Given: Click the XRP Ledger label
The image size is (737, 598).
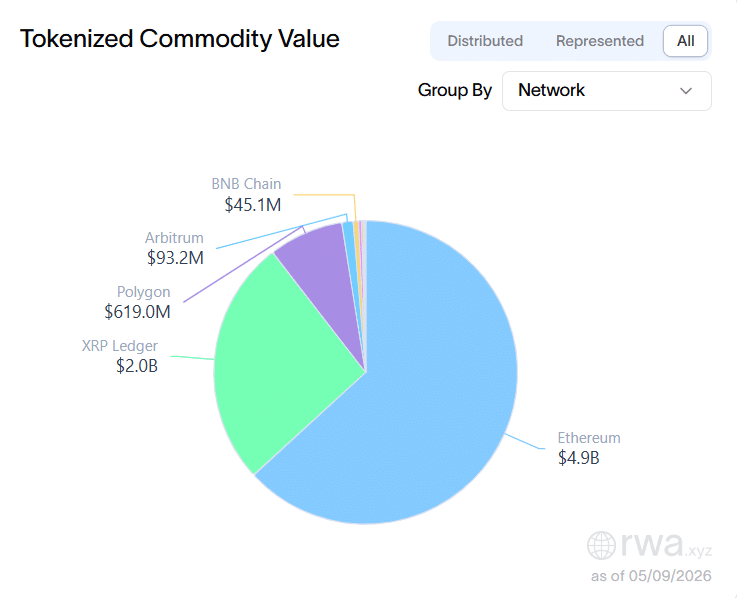Looking at the screenshot, I should tap(119, 346).
